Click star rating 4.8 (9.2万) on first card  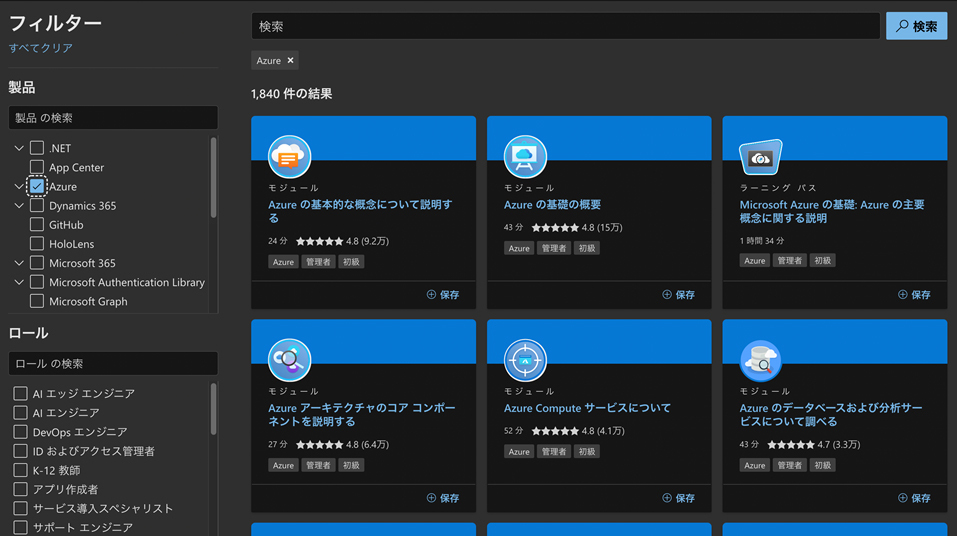tap(342, 241)
